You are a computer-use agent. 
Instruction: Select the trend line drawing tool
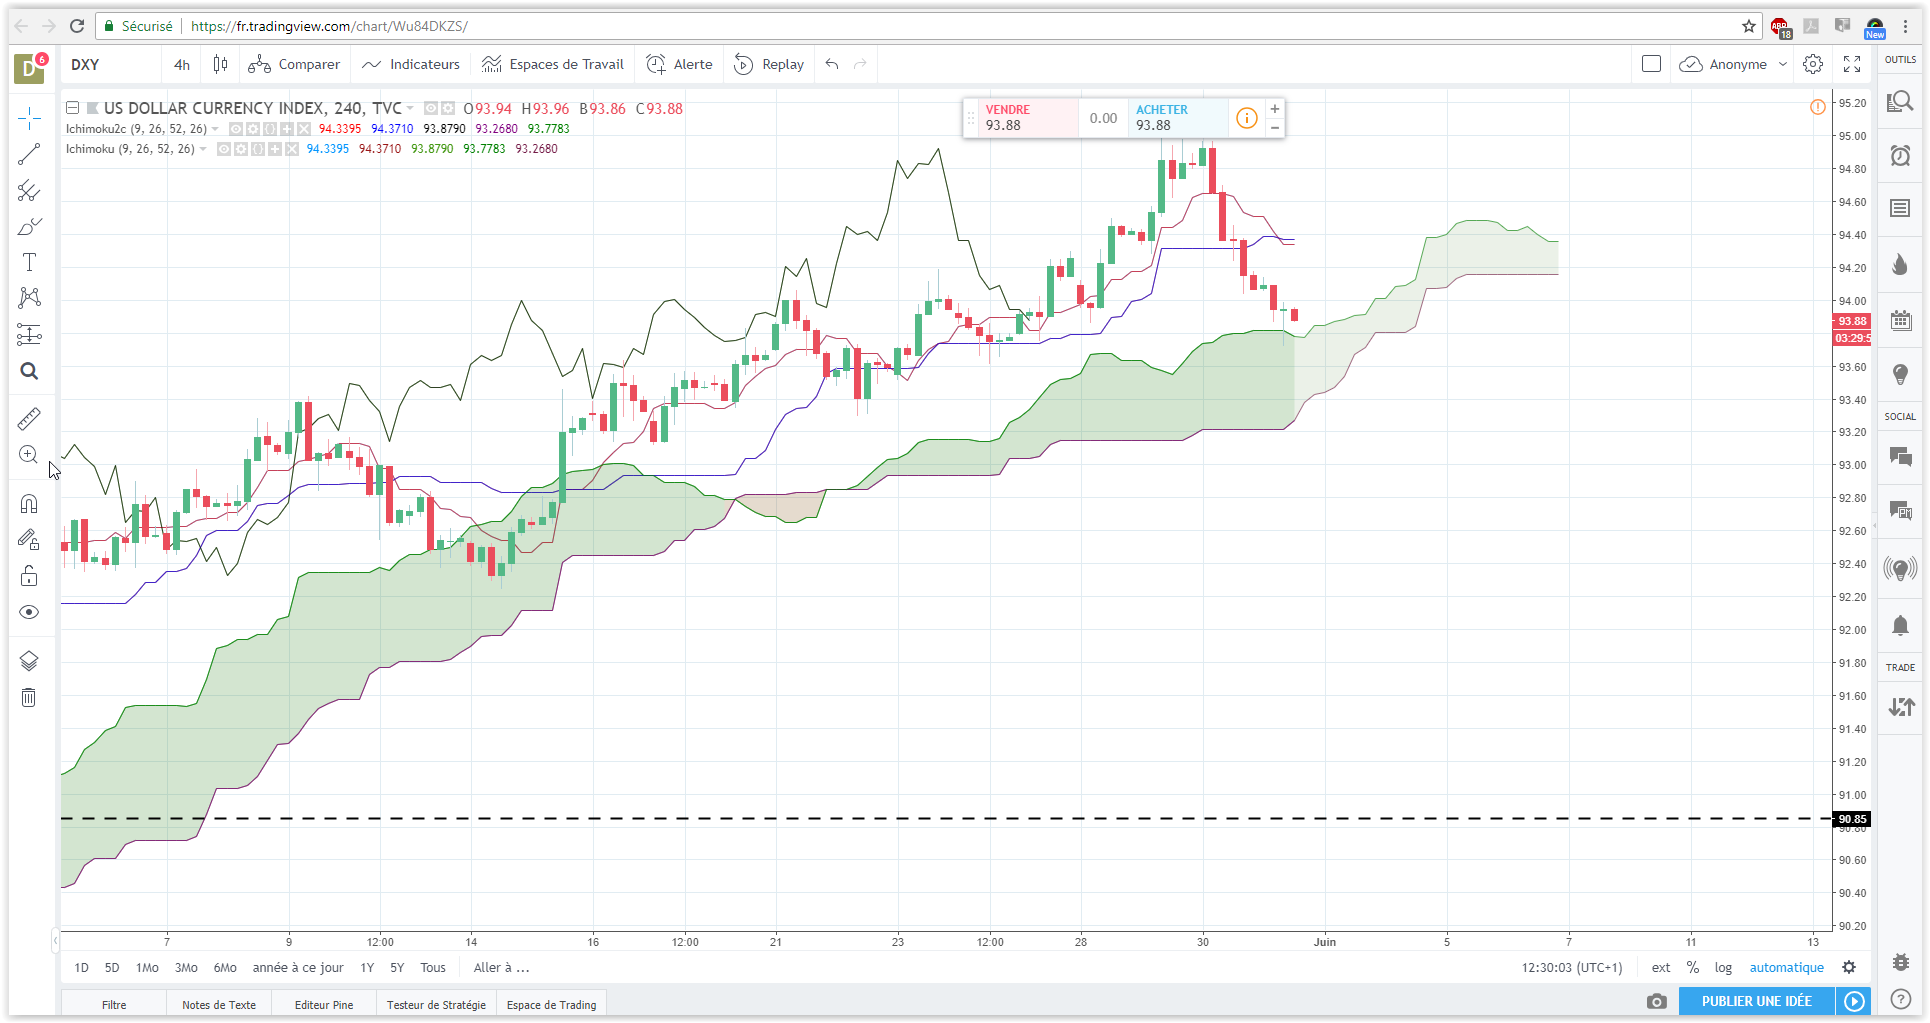click(29, 154)
